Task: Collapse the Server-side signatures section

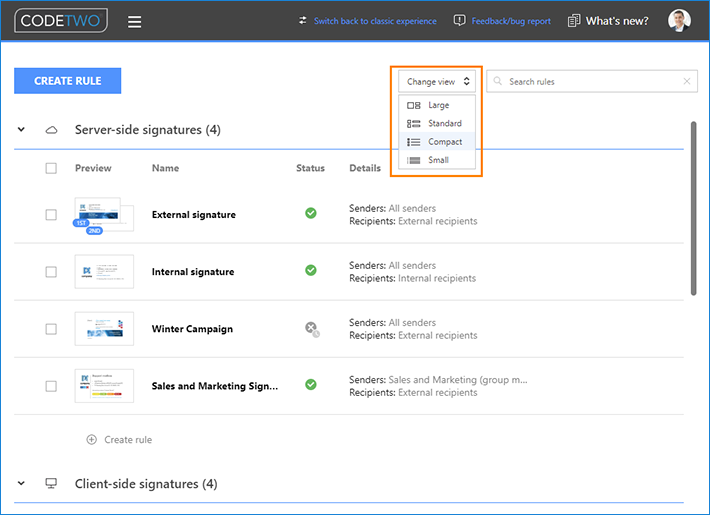Action: click(x=21, y=130)
